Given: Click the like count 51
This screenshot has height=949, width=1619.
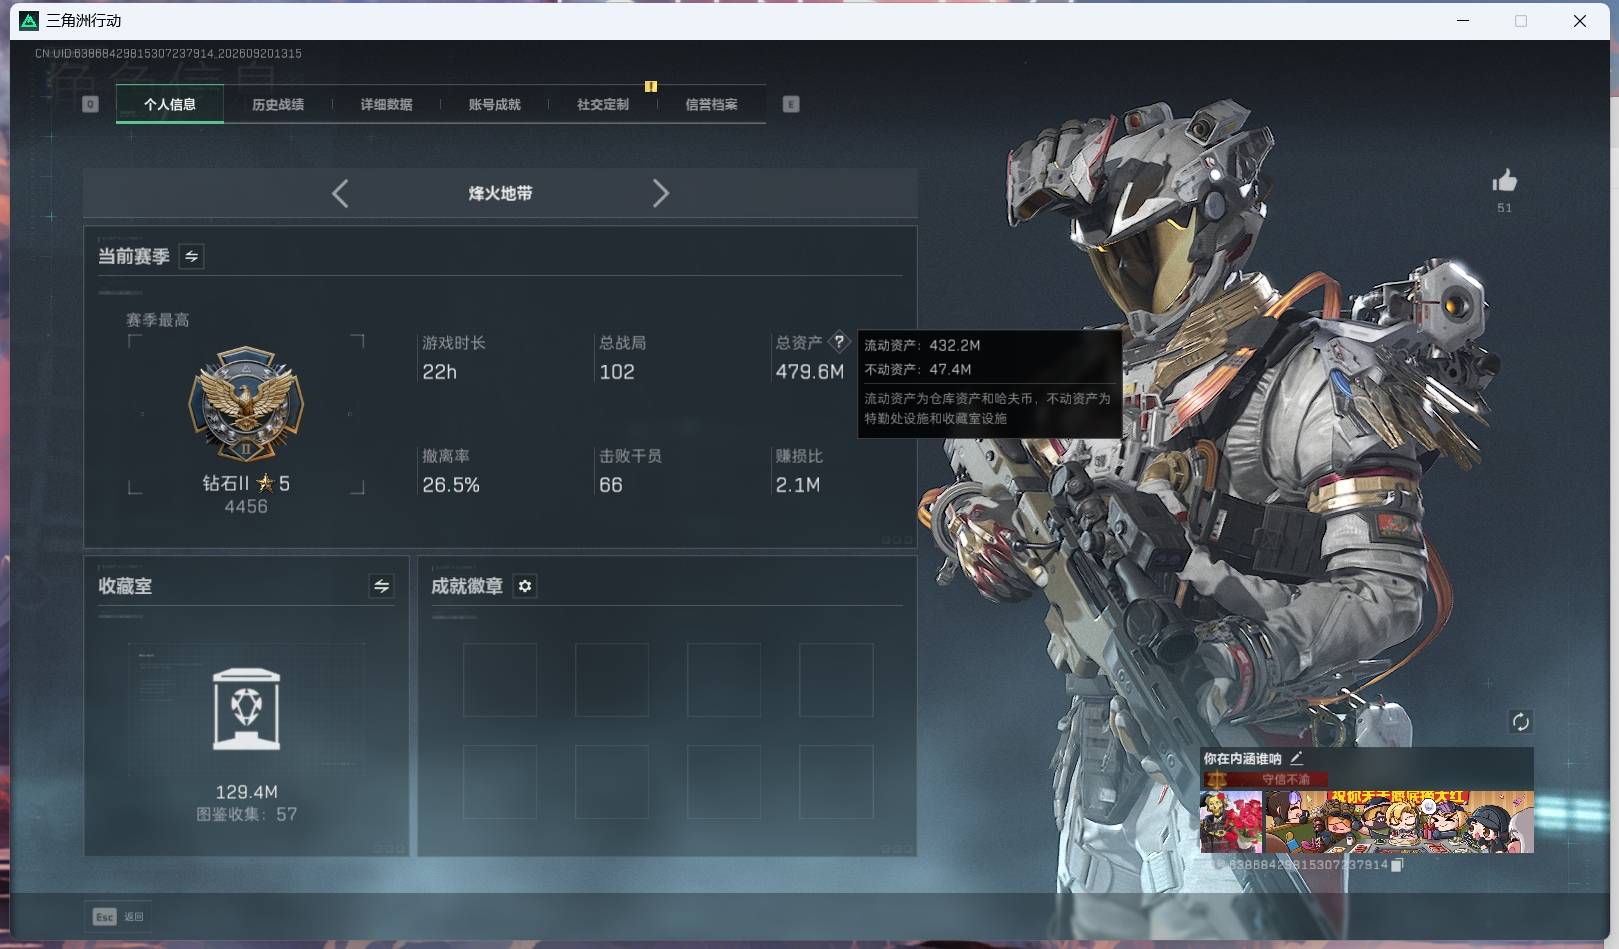Looking at the screenshot, I should [x=1504, y=208].
